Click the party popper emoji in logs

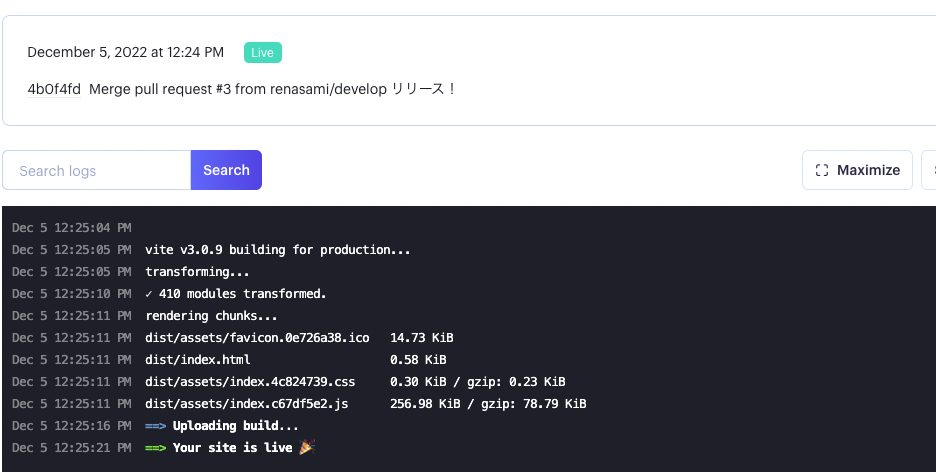[307, 448]
